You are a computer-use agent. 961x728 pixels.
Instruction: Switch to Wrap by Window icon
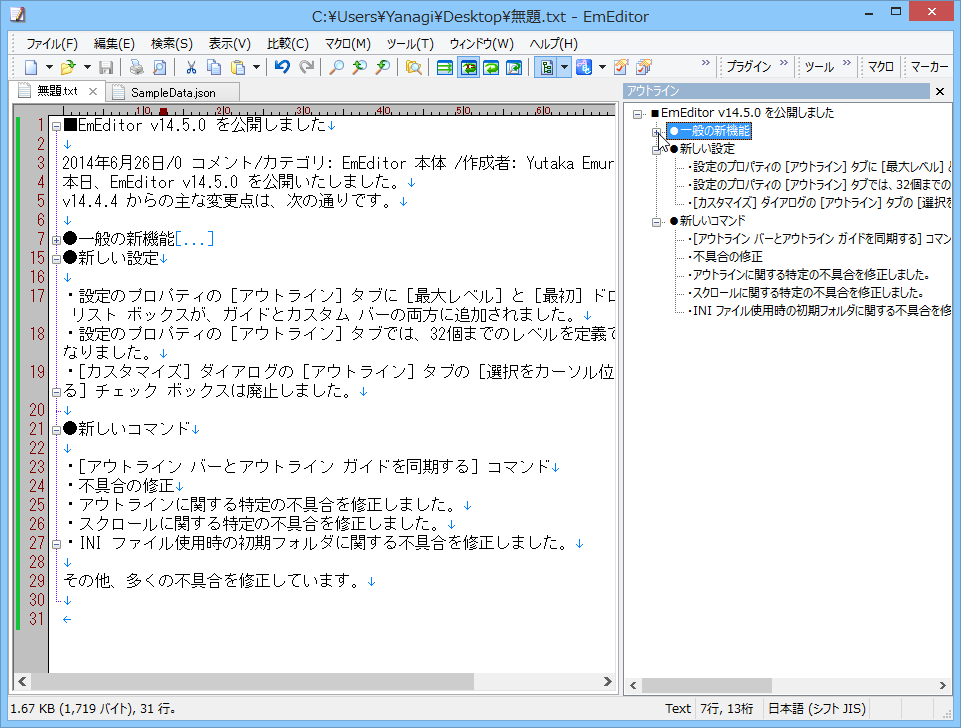[491, 67]
